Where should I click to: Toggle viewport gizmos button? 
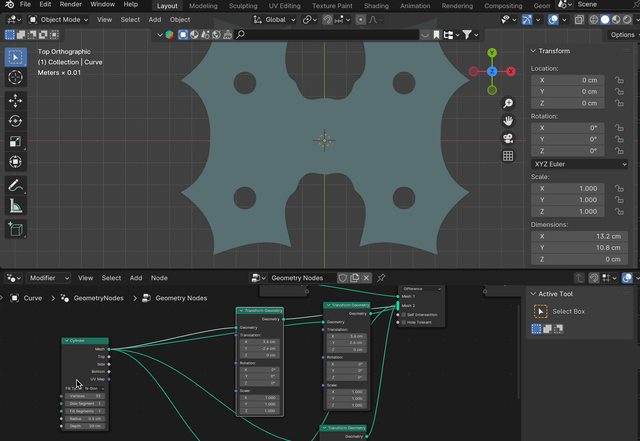pos(527,20)
